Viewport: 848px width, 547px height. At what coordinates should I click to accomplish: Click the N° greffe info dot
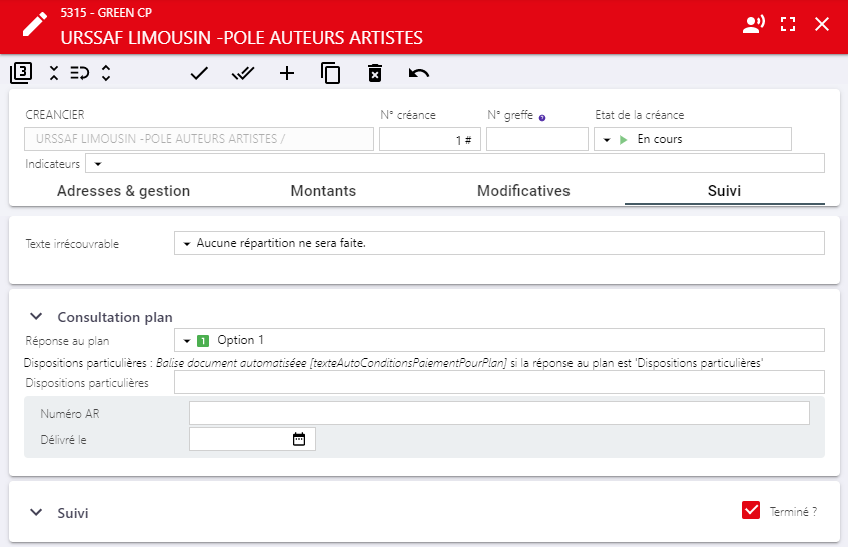pyautogui.click(x=542, y=118)
